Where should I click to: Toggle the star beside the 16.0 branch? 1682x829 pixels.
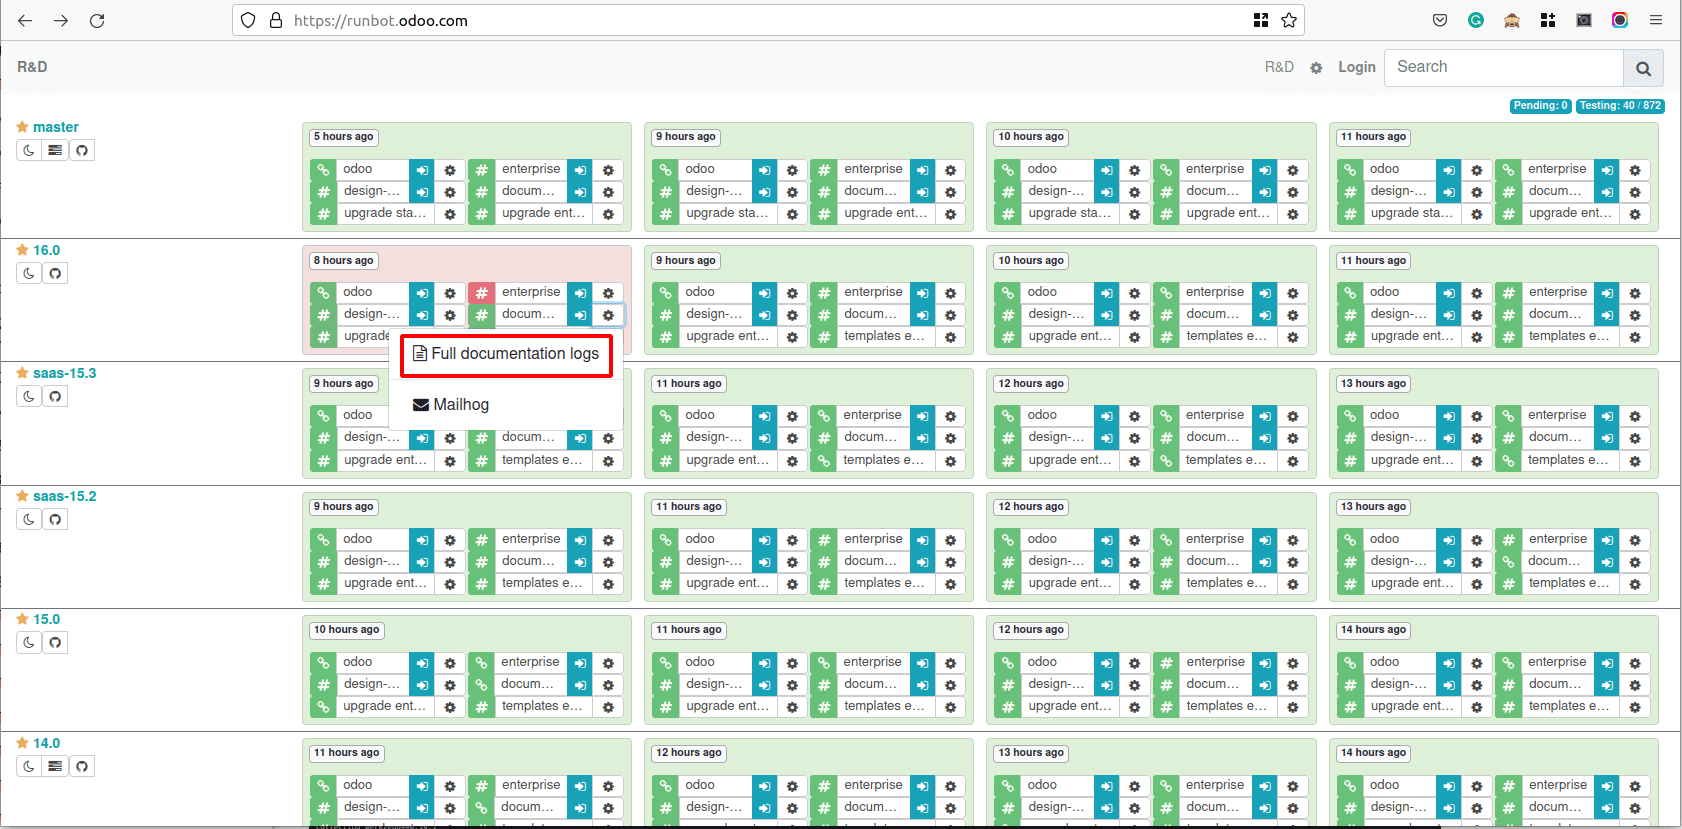(x=22, y=250)
